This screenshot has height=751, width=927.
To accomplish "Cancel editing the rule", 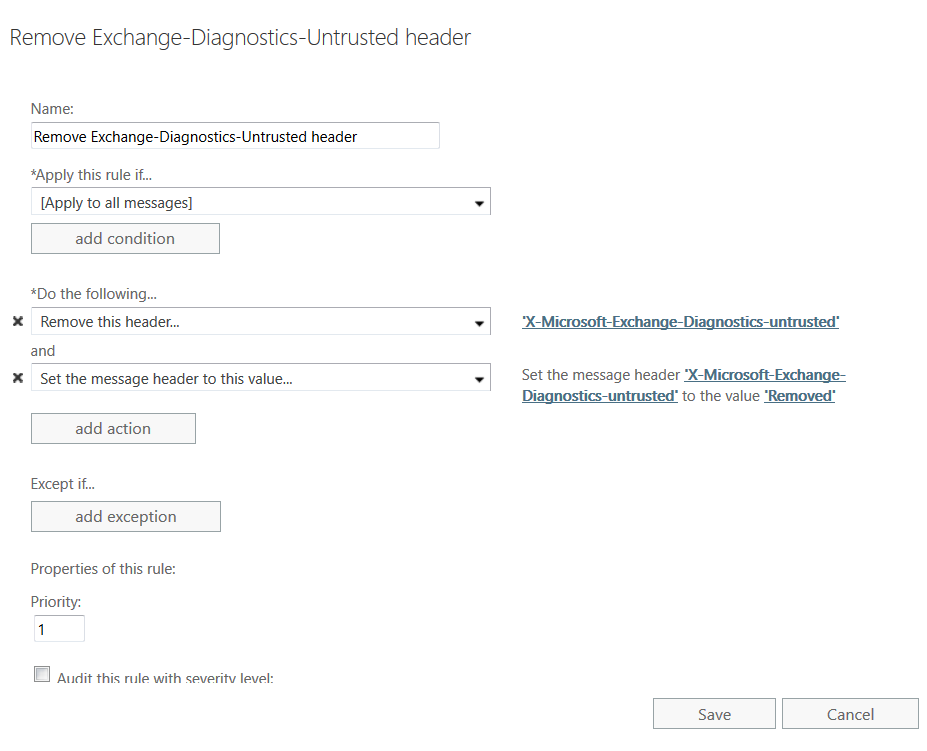I will pos(850,714).
